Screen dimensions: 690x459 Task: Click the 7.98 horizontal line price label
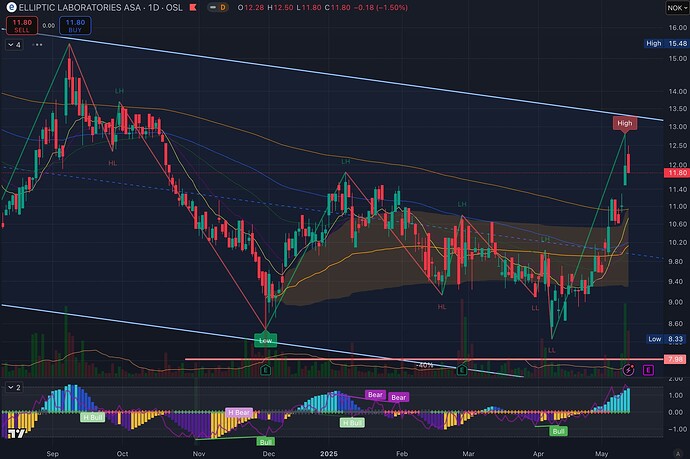click(676, 360)
